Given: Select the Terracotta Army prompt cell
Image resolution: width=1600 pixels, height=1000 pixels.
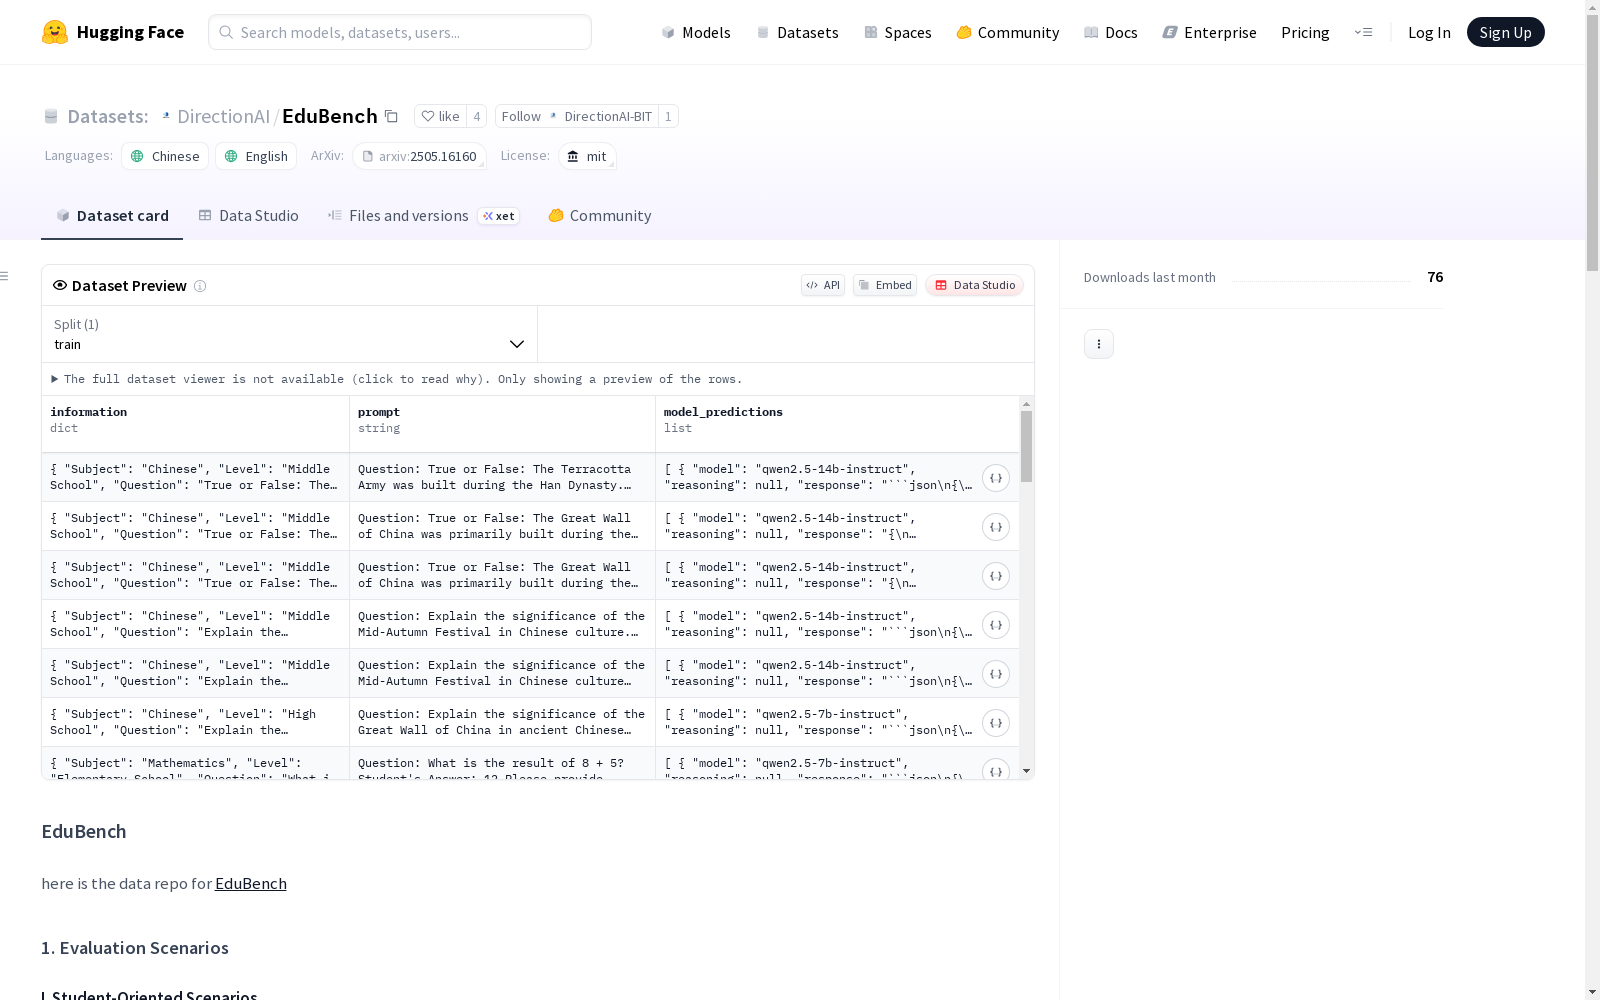Looking at the screenshot, I should [503, 477].
